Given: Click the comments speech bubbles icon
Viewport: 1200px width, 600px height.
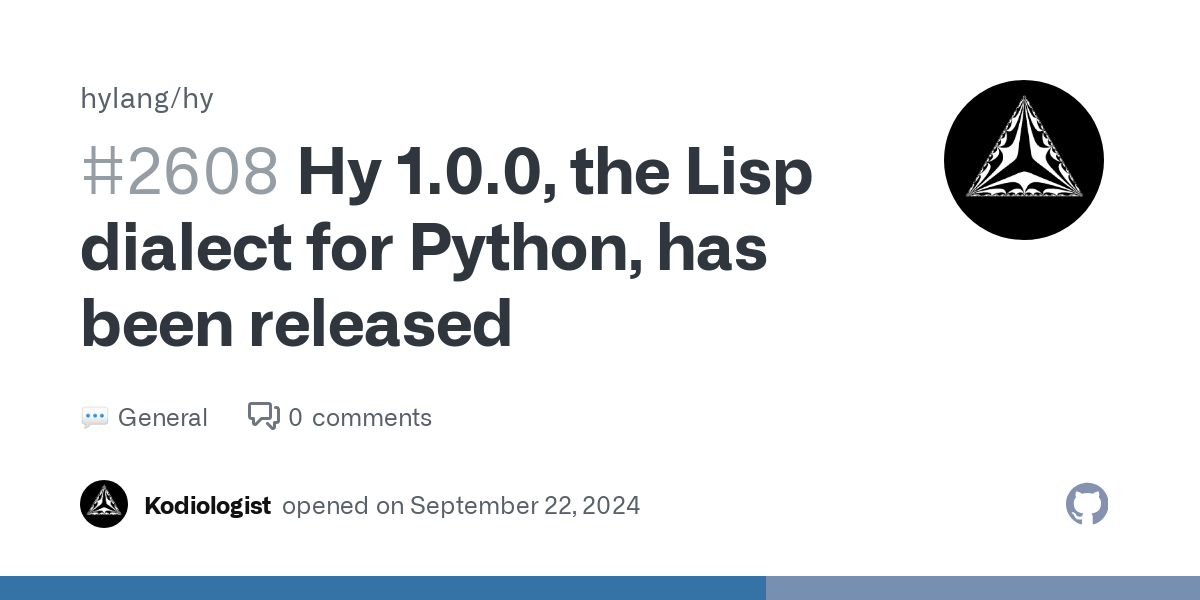Looking at the screenshot, I should (x=264, y=416).
